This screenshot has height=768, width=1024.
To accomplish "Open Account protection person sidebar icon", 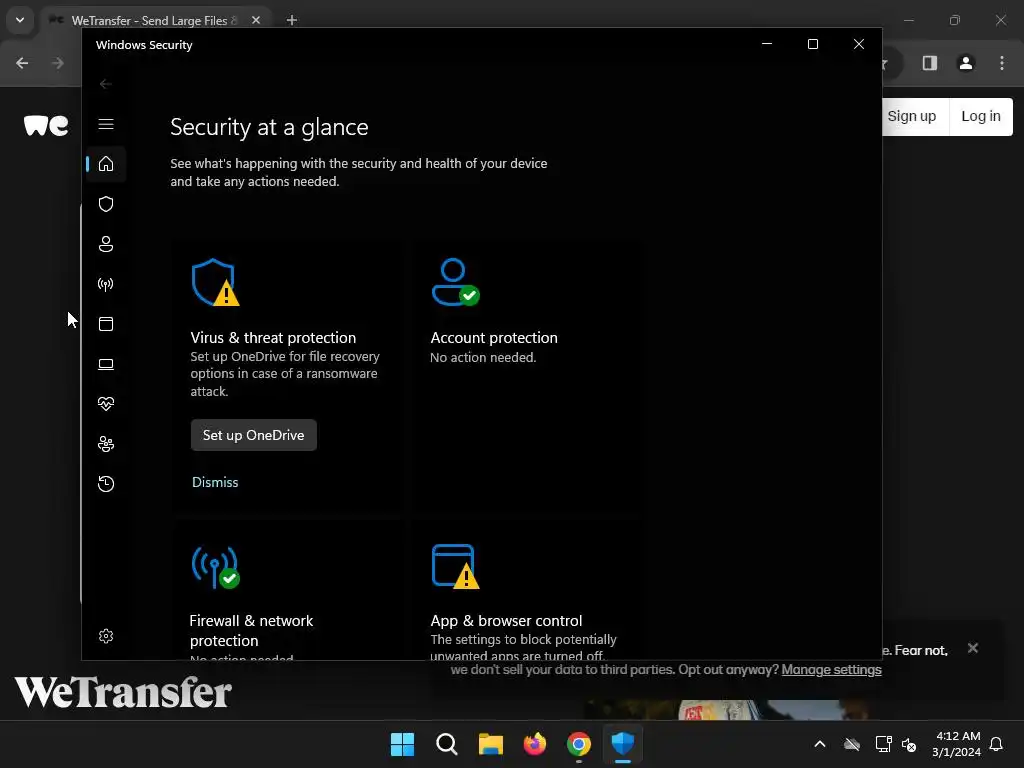I will tap(106, 244).
